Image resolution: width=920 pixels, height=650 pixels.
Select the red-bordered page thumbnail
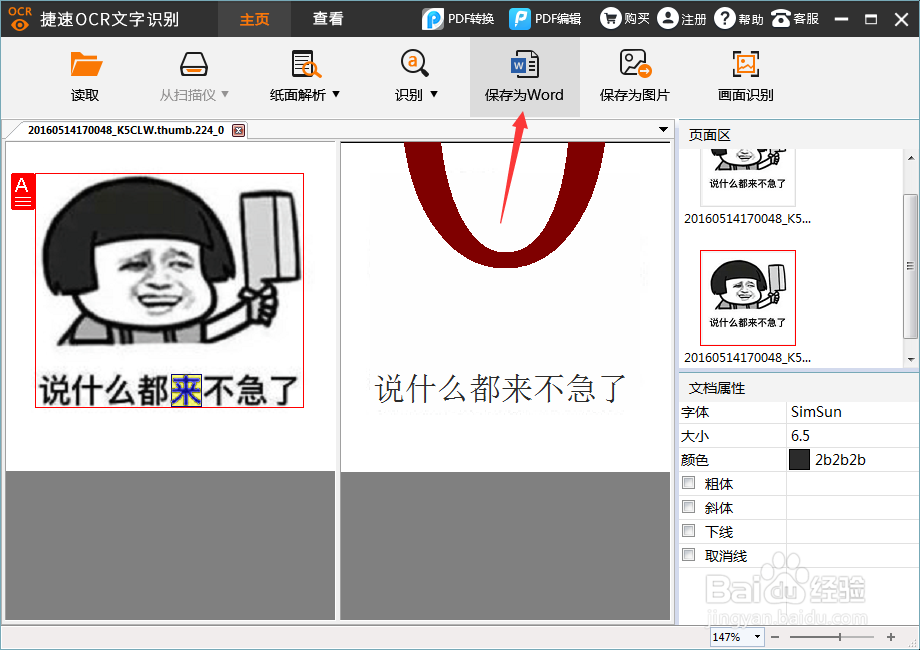[x=748, y=298]
